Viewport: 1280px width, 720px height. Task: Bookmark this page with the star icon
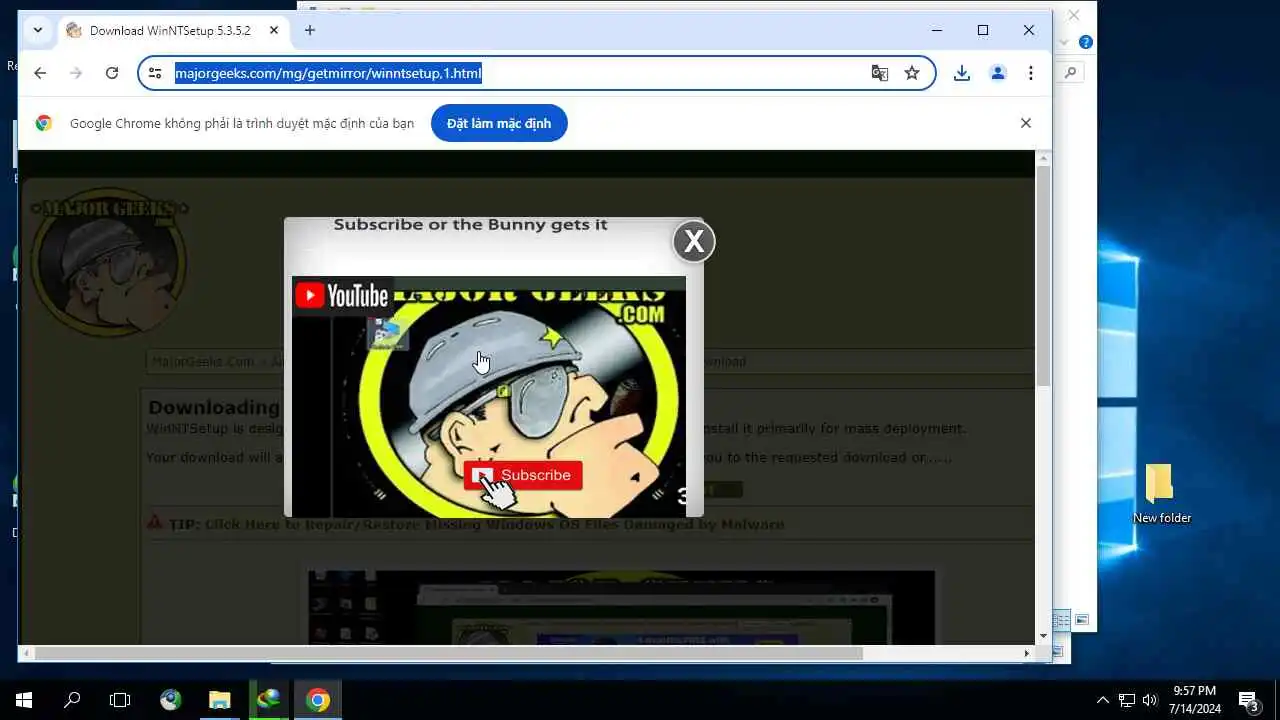912,73
